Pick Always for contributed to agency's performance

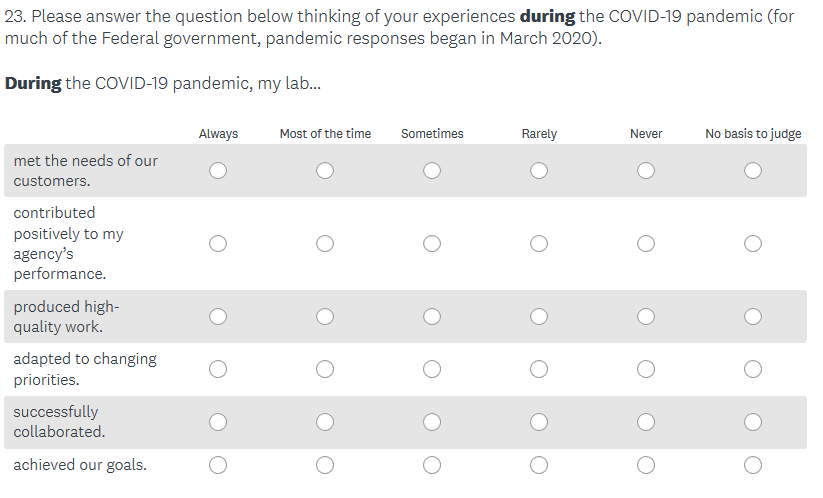(x=218, y=243)
